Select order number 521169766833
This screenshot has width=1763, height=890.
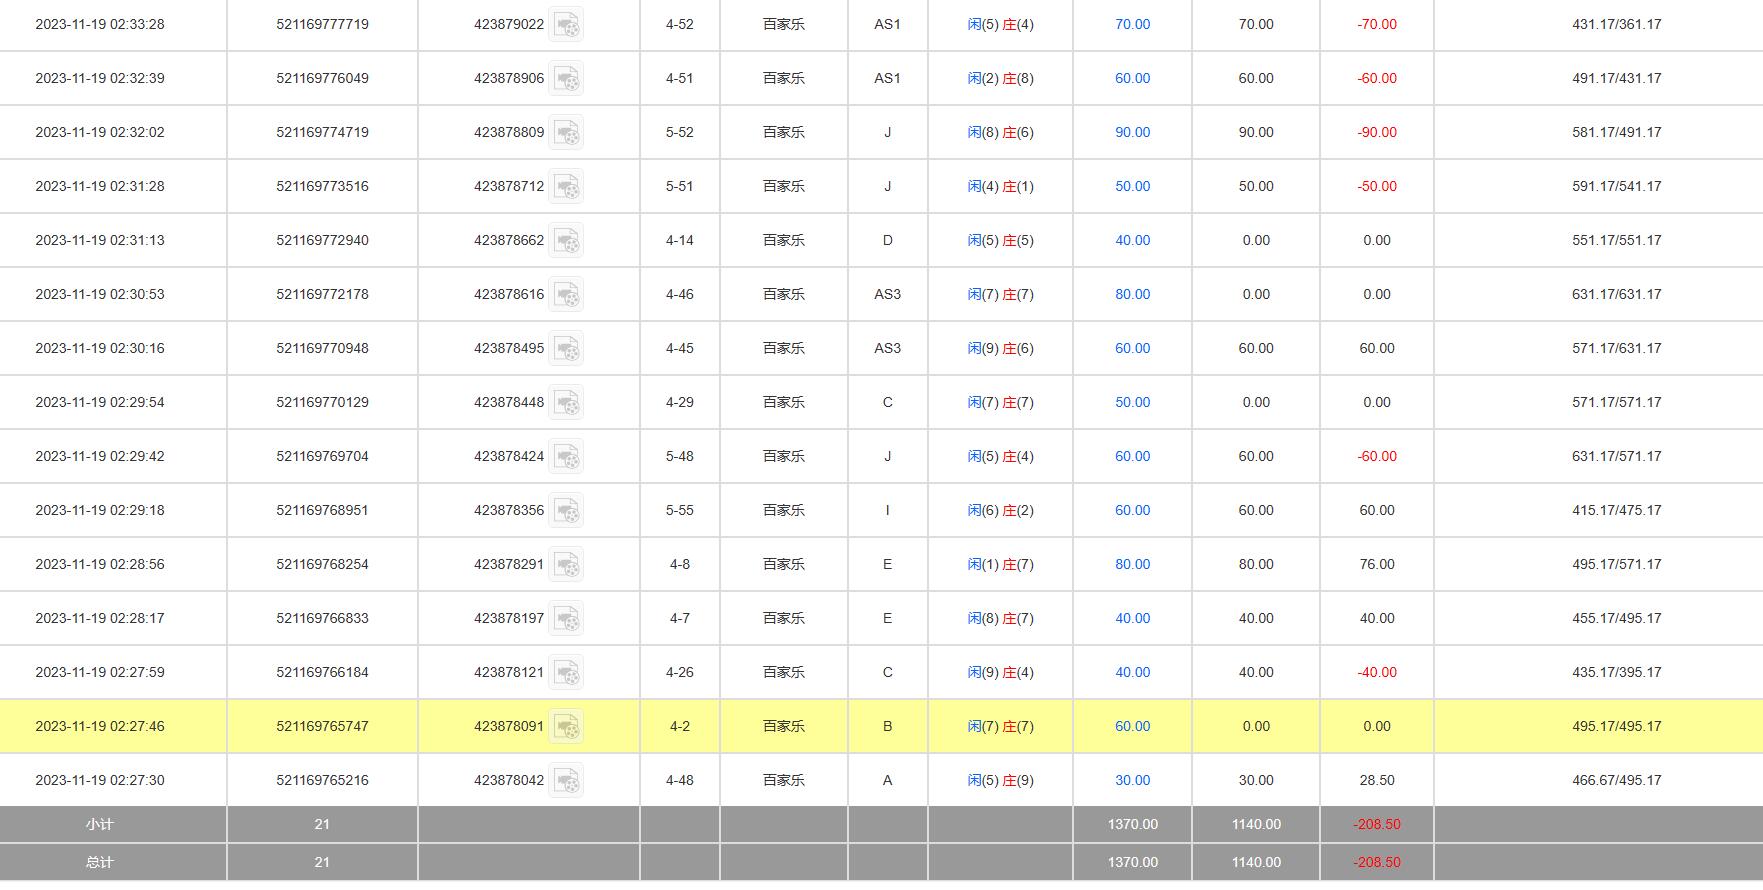(322, 618)
